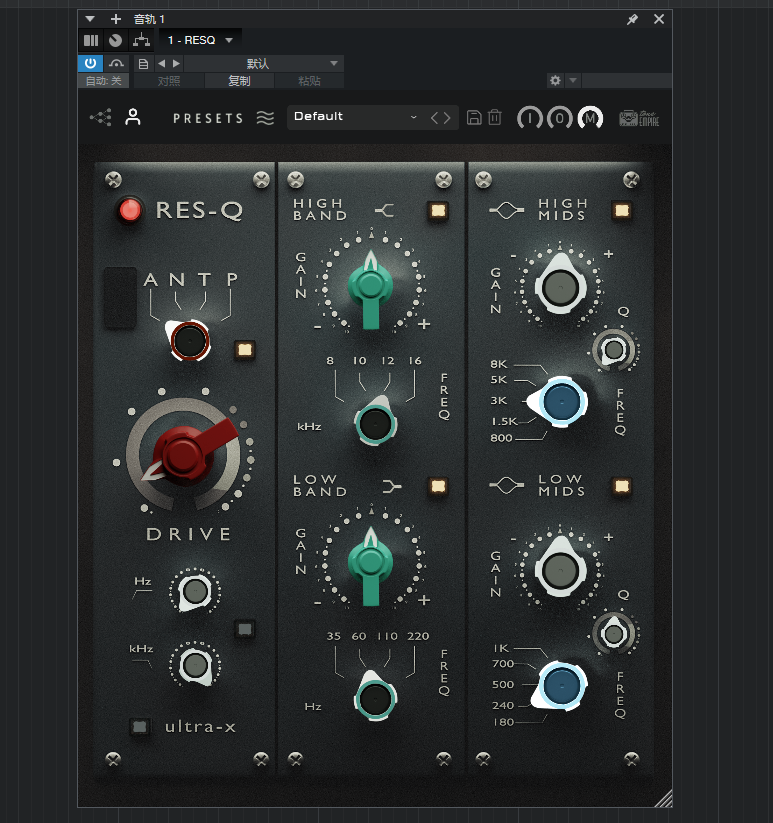
Task: Pin the plugin window with the pin icon
Action: (x=632, y=19)
